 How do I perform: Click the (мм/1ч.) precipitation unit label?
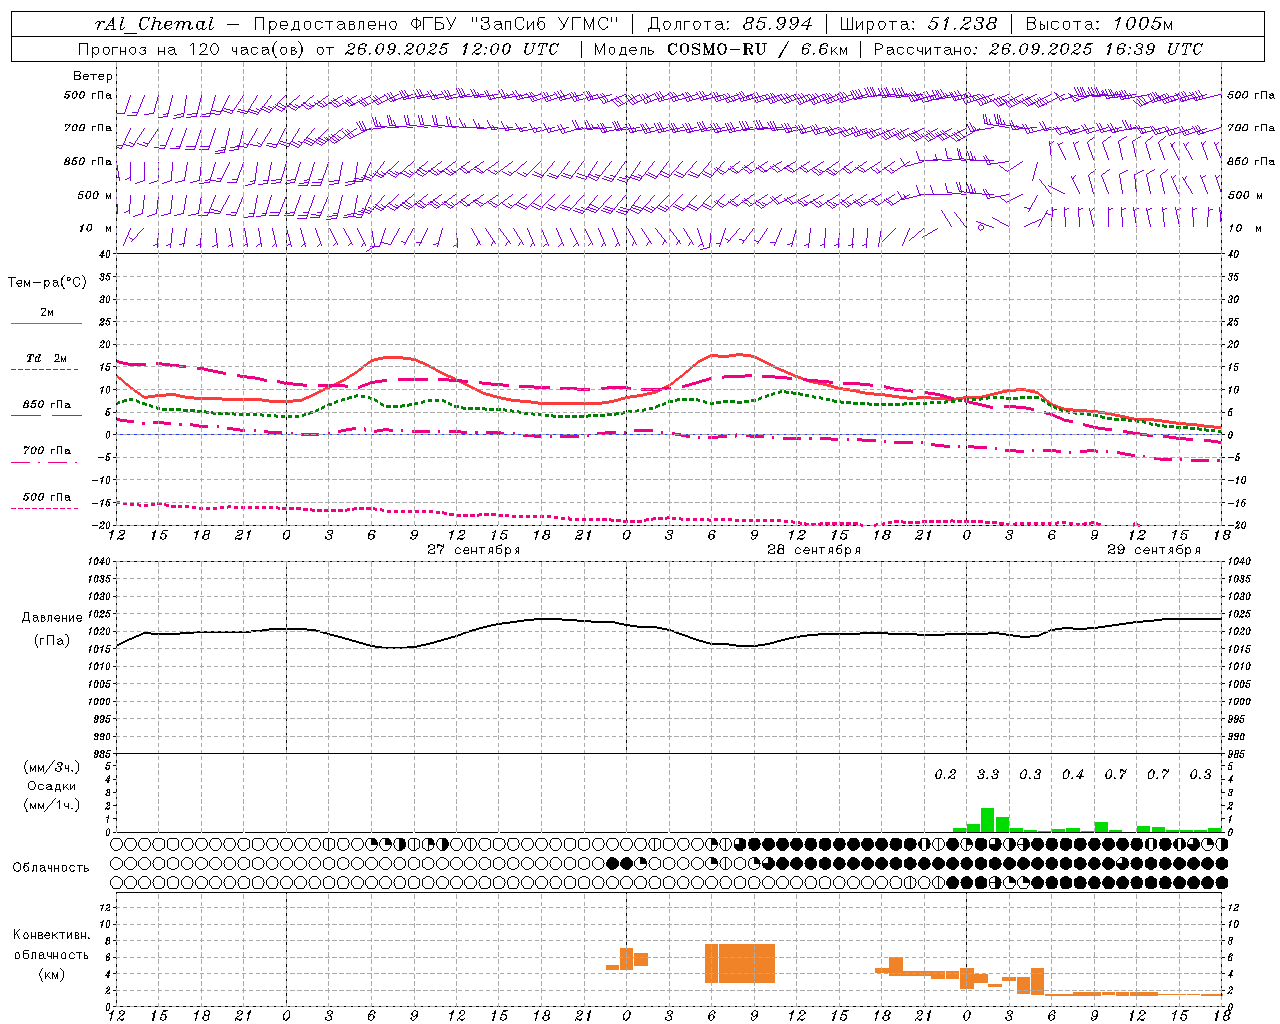[52, 805]
